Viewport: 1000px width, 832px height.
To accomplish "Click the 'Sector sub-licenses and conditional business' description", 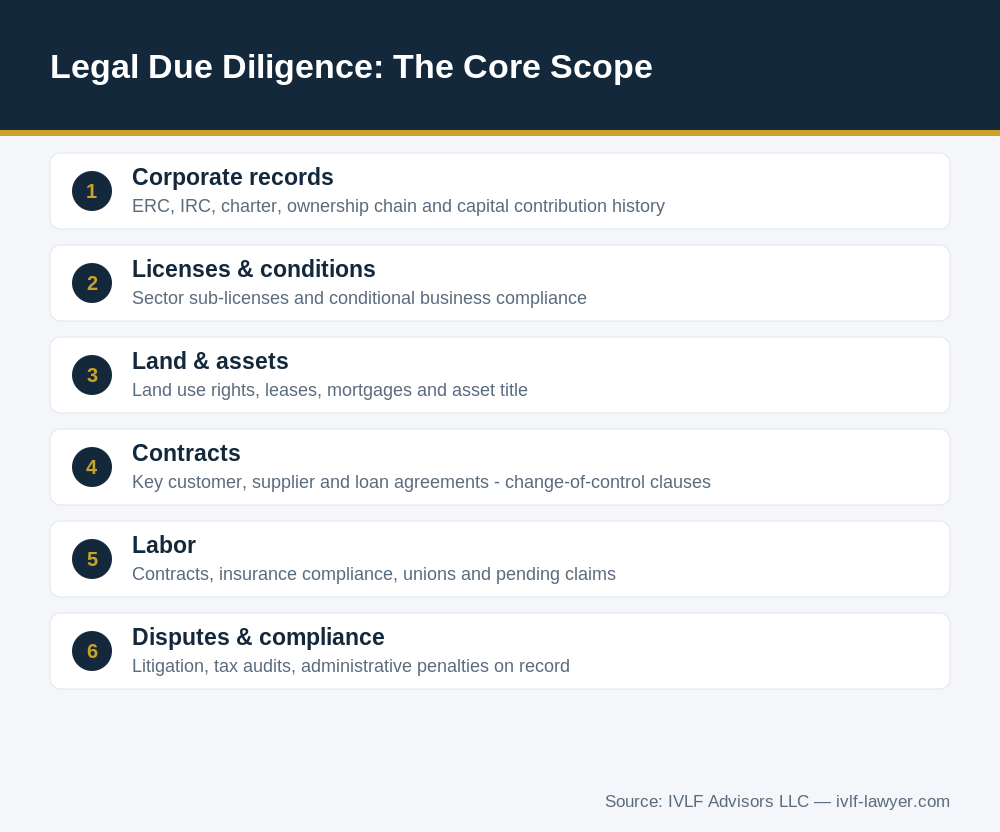I will [x=359, y=298].
